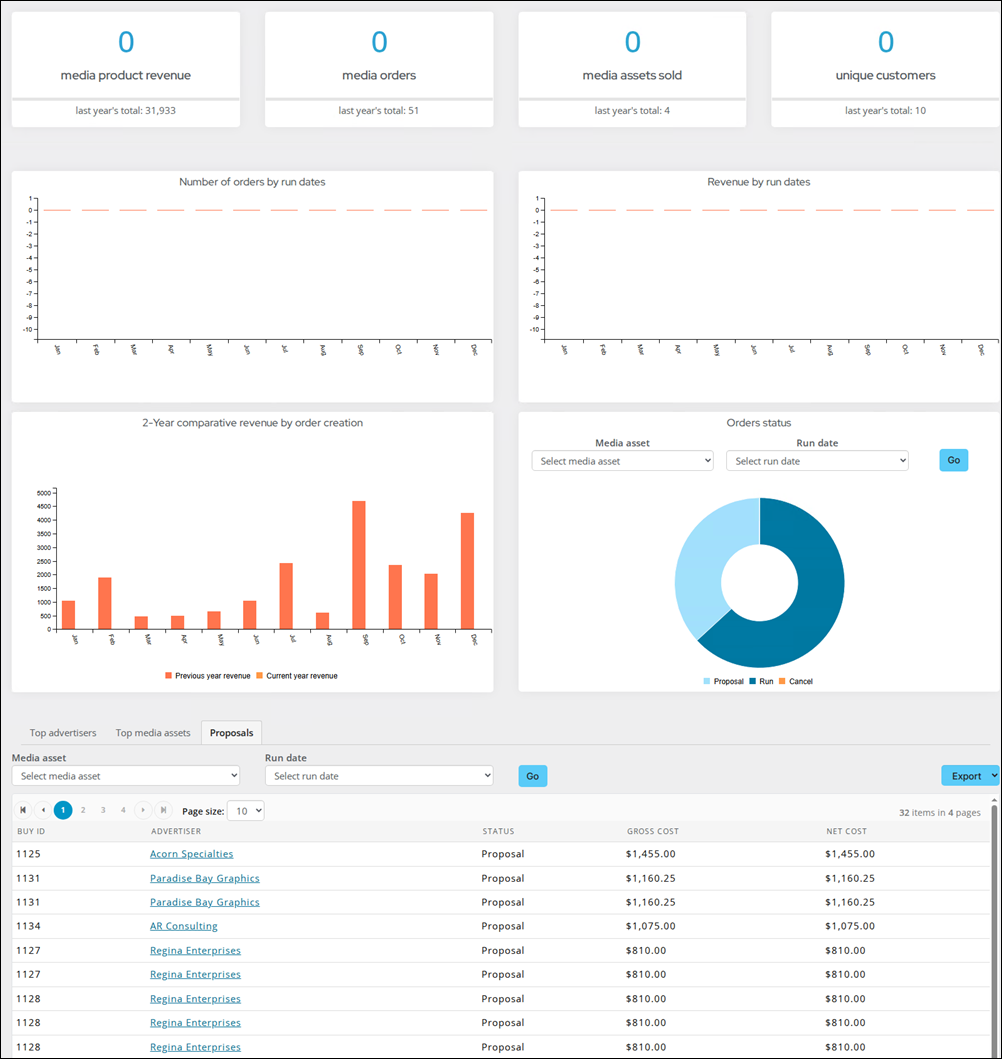
Task: Click the proposals table vertical scrollbar
Action: coord(994,925)
